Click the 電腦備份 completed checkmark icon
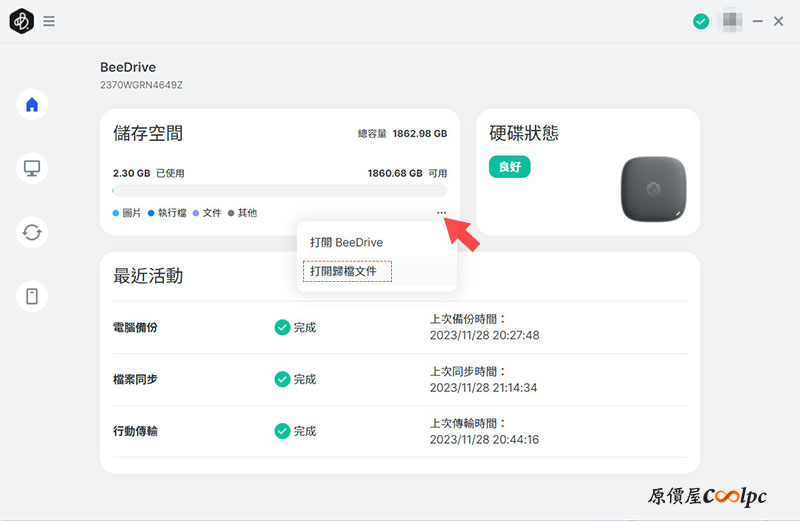Screen dimensions: 800x521 pyautogui.click(x=282, y=327)
